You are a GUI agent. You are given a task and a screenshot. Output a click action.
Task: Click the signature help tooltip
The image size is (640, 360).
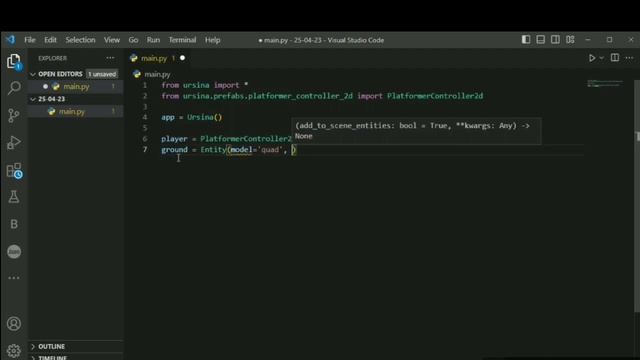416,131
